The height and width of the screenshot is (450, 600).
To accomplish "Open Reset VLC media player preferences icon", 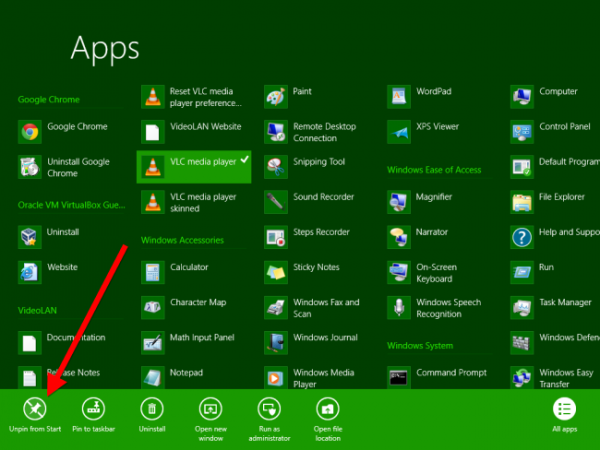I will (x=153, y=97).
